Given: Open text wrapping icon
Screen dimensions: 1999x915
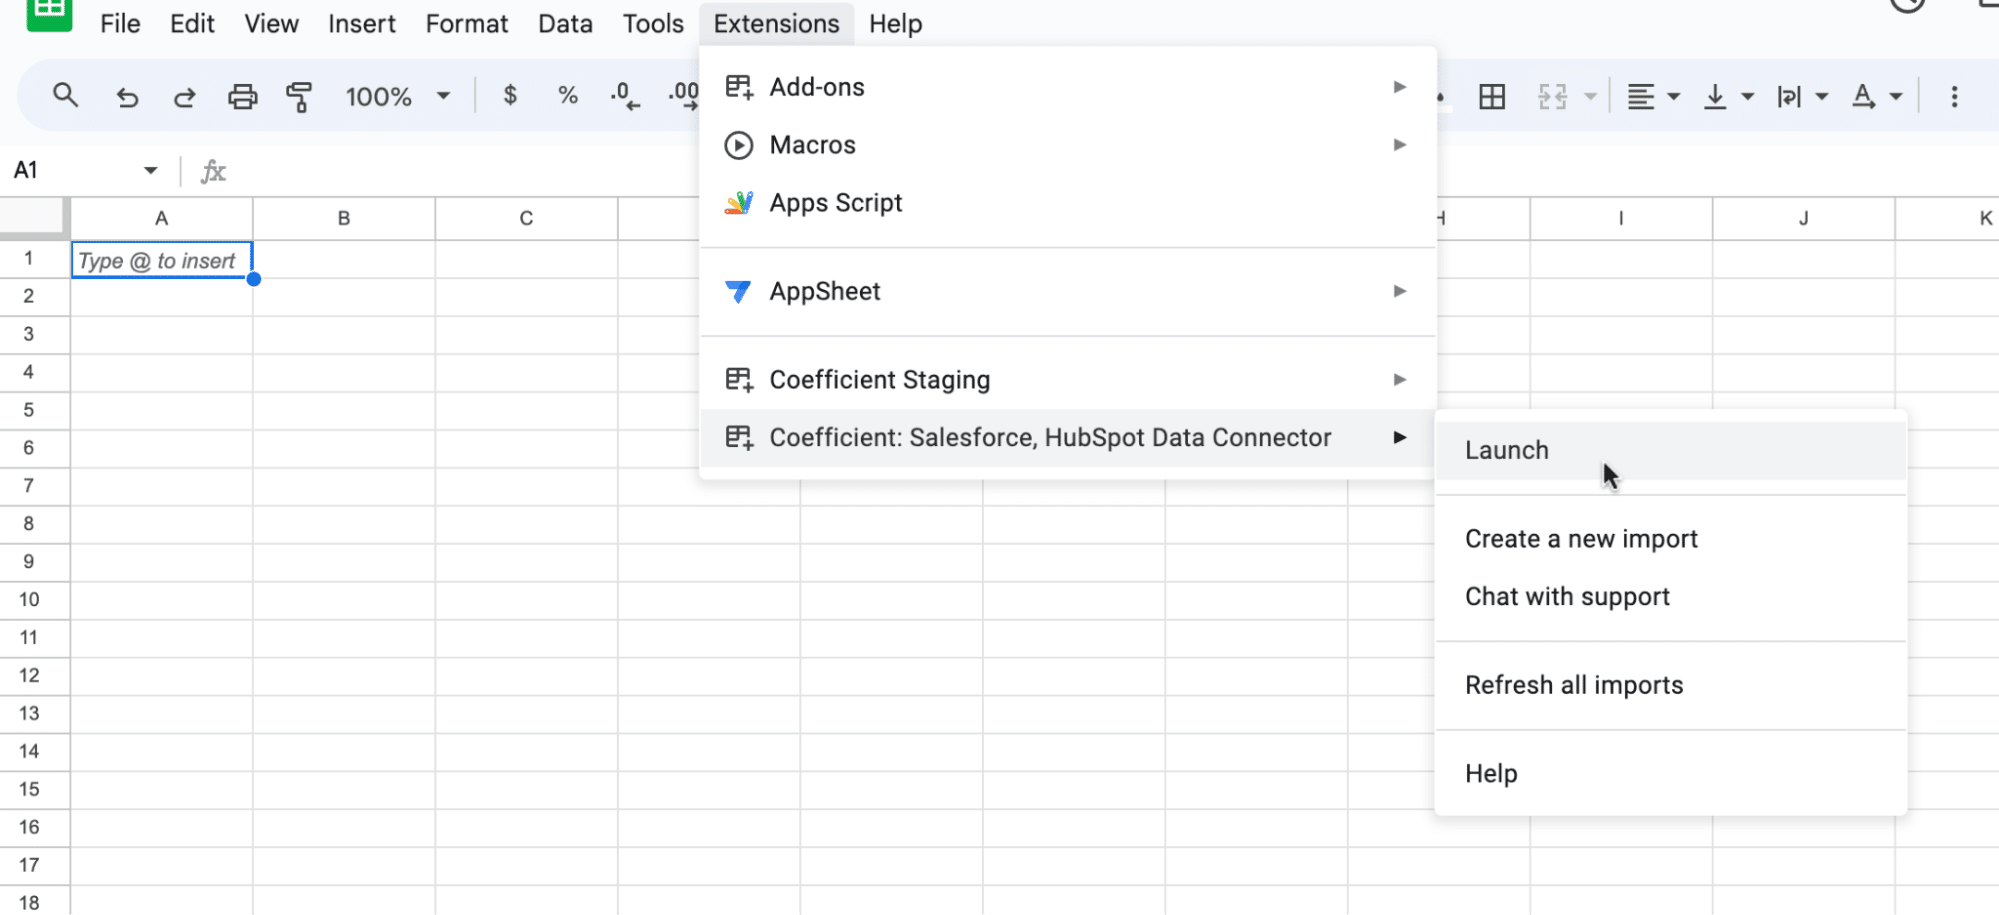Looking at the screenshot, I should (1789, 97).
